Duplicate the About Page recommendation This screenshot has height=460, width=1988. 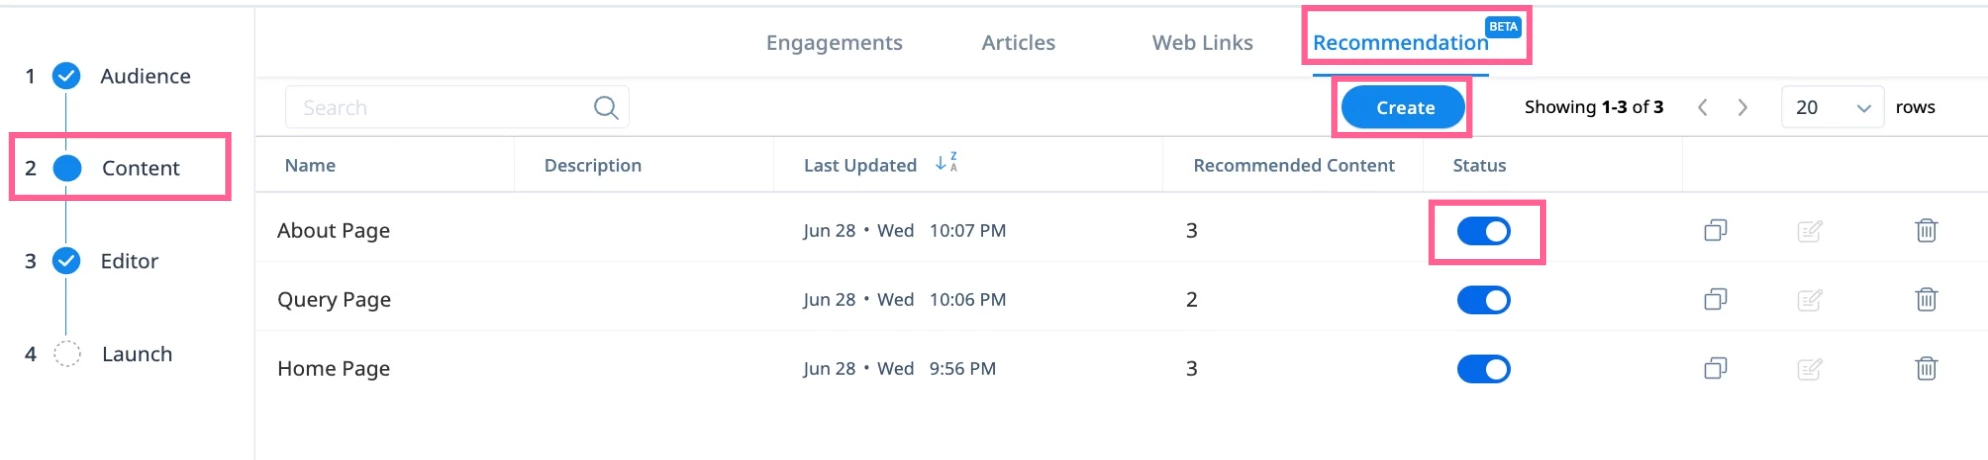point(1715,230)
